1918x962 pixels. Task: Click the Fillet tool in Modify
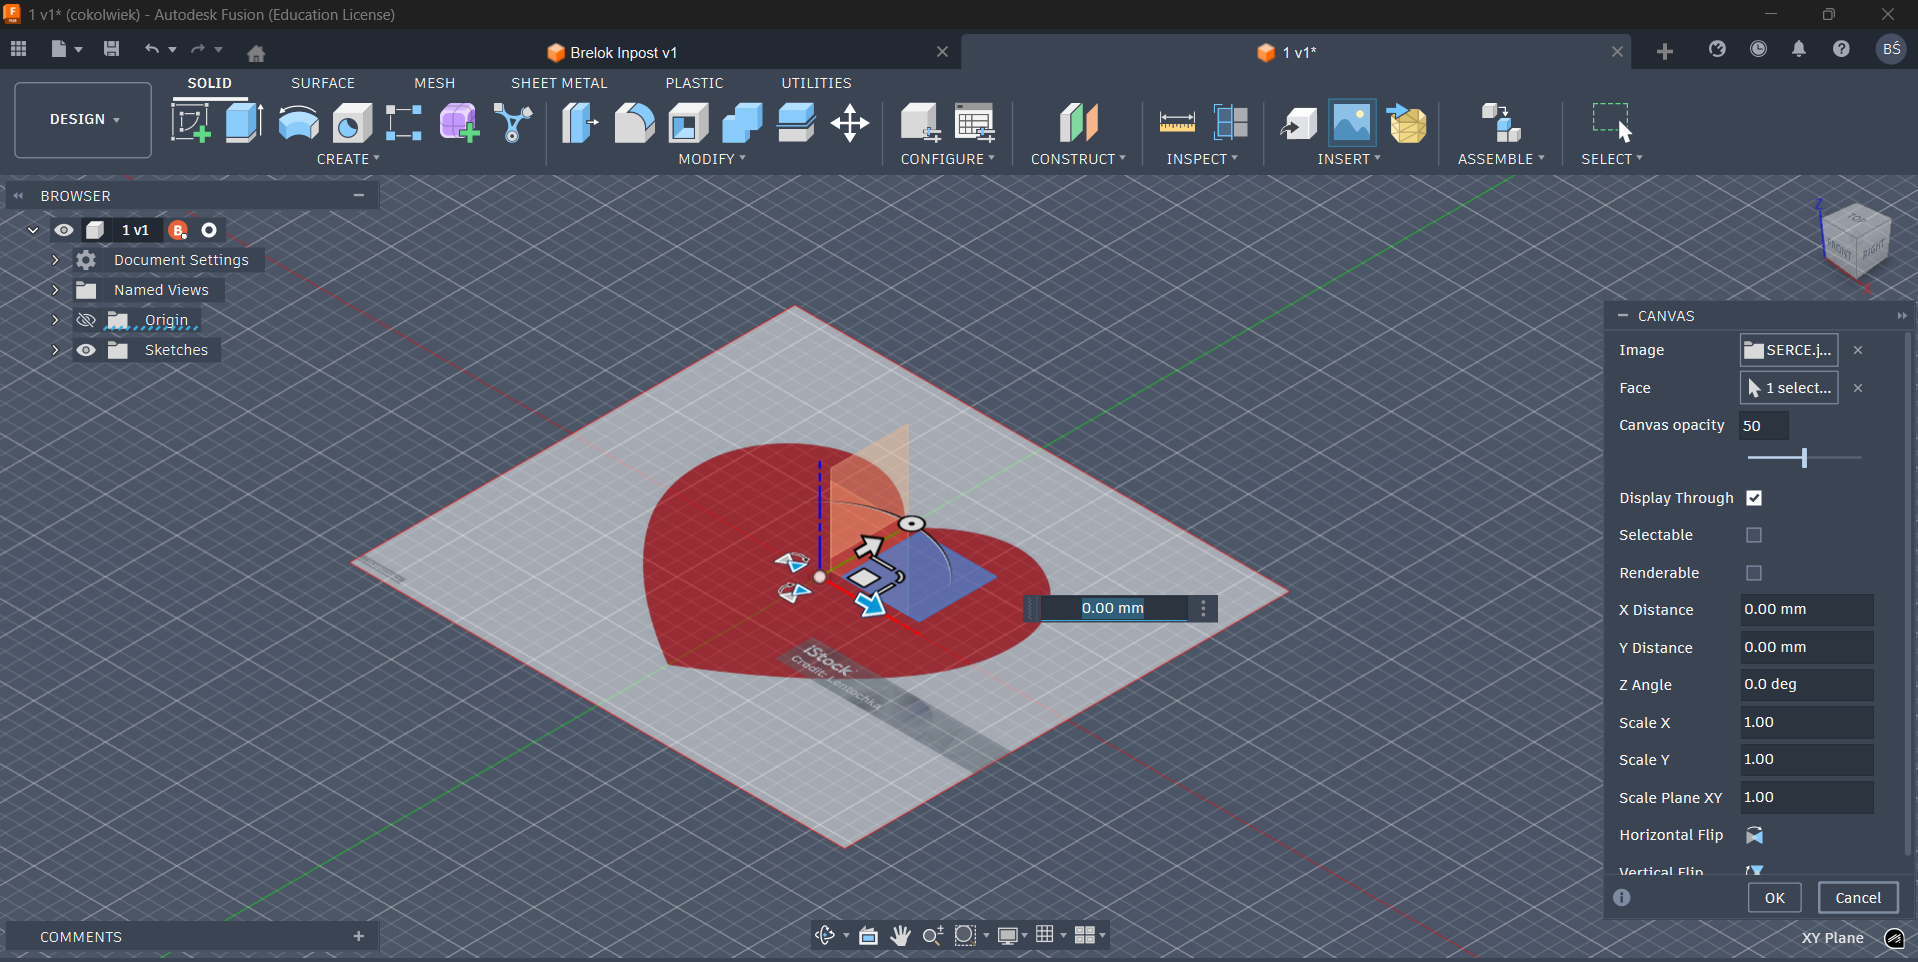point(634,123)
